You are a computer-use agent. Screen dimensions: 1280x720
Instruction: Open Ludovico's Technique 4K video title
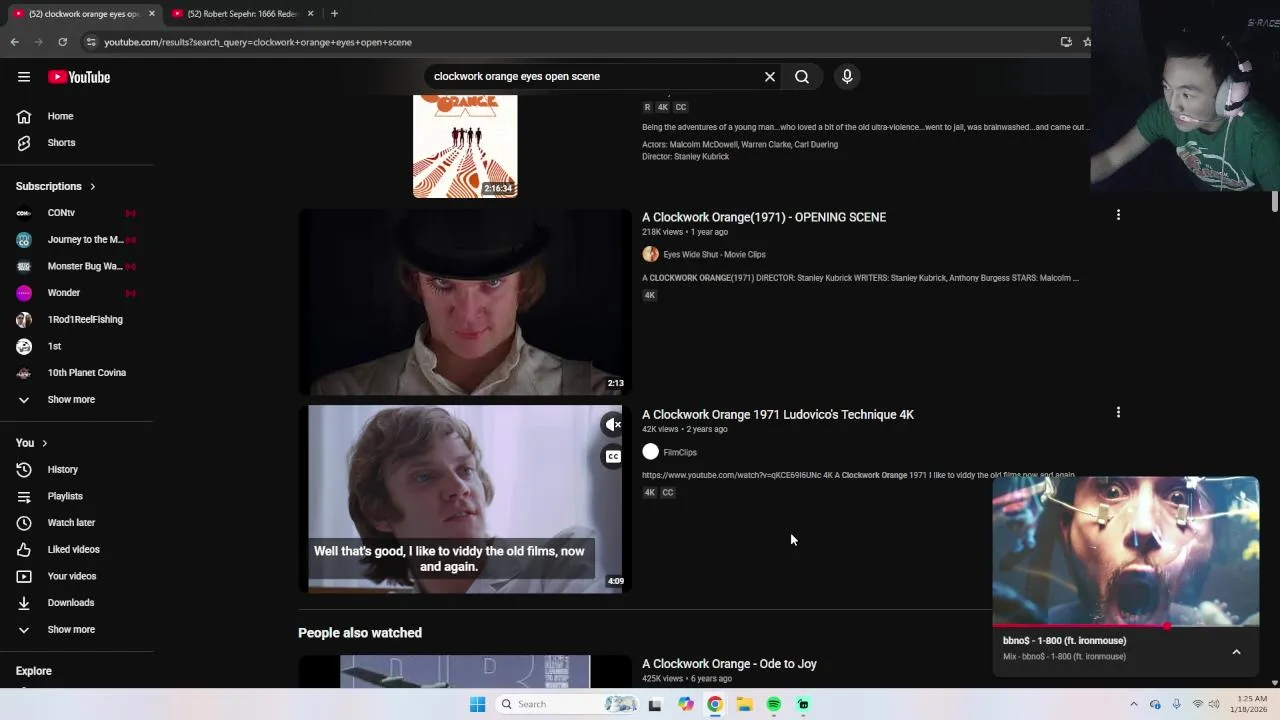778,414
